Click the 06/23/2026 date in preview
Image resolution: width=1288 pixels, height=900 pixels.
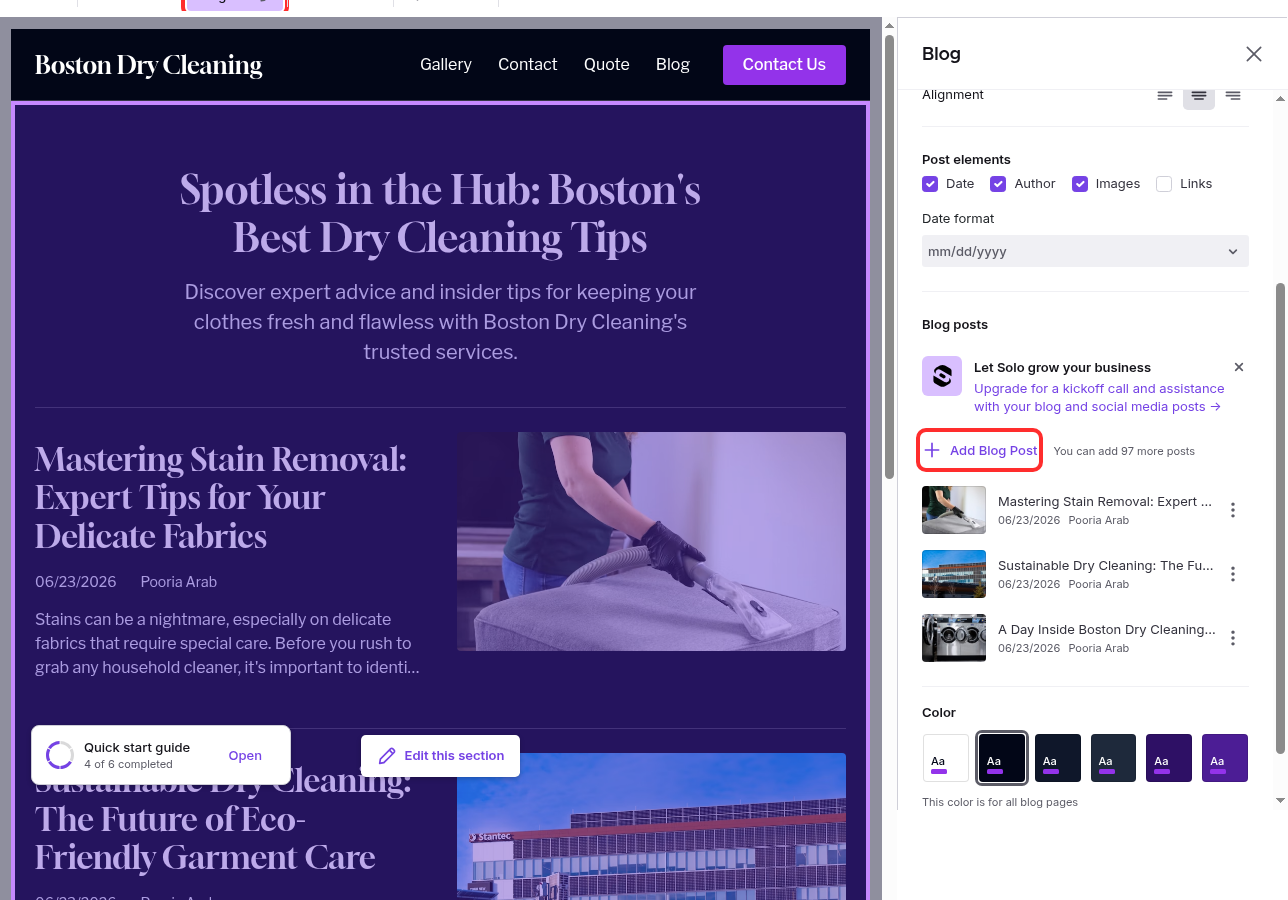coord(76,582)
